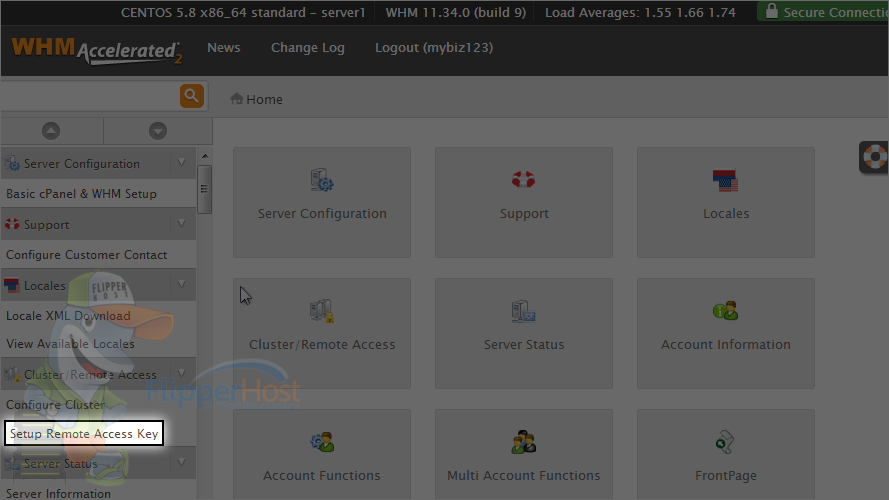The image size is (889, 500).
Task: Collapse the Locales sidebar section arrow
Action: tap(181, 284)
